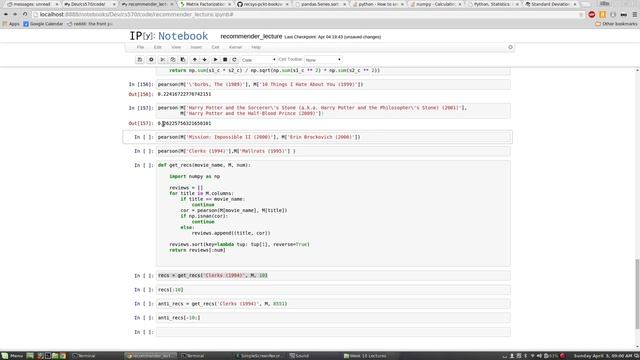640x360 pixels.
Task: Switch to SimpleScreenRecorder taskbar window
Action: (259, 356)
